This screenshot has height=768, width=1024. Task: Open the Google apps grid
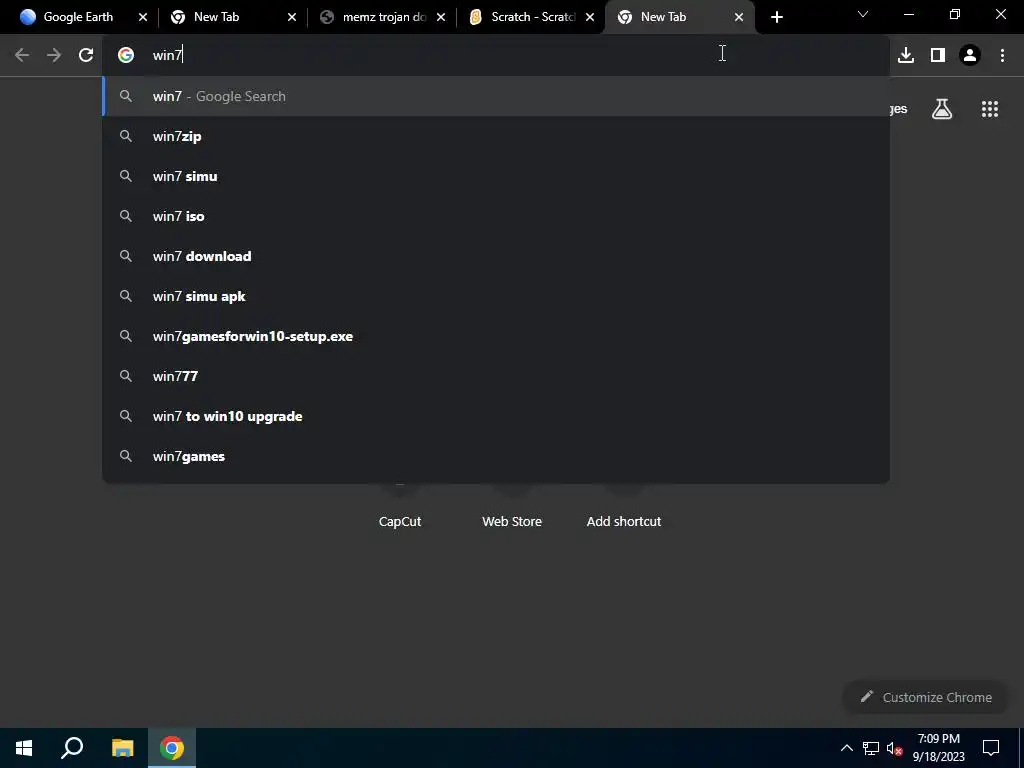[x=989, y=109]
